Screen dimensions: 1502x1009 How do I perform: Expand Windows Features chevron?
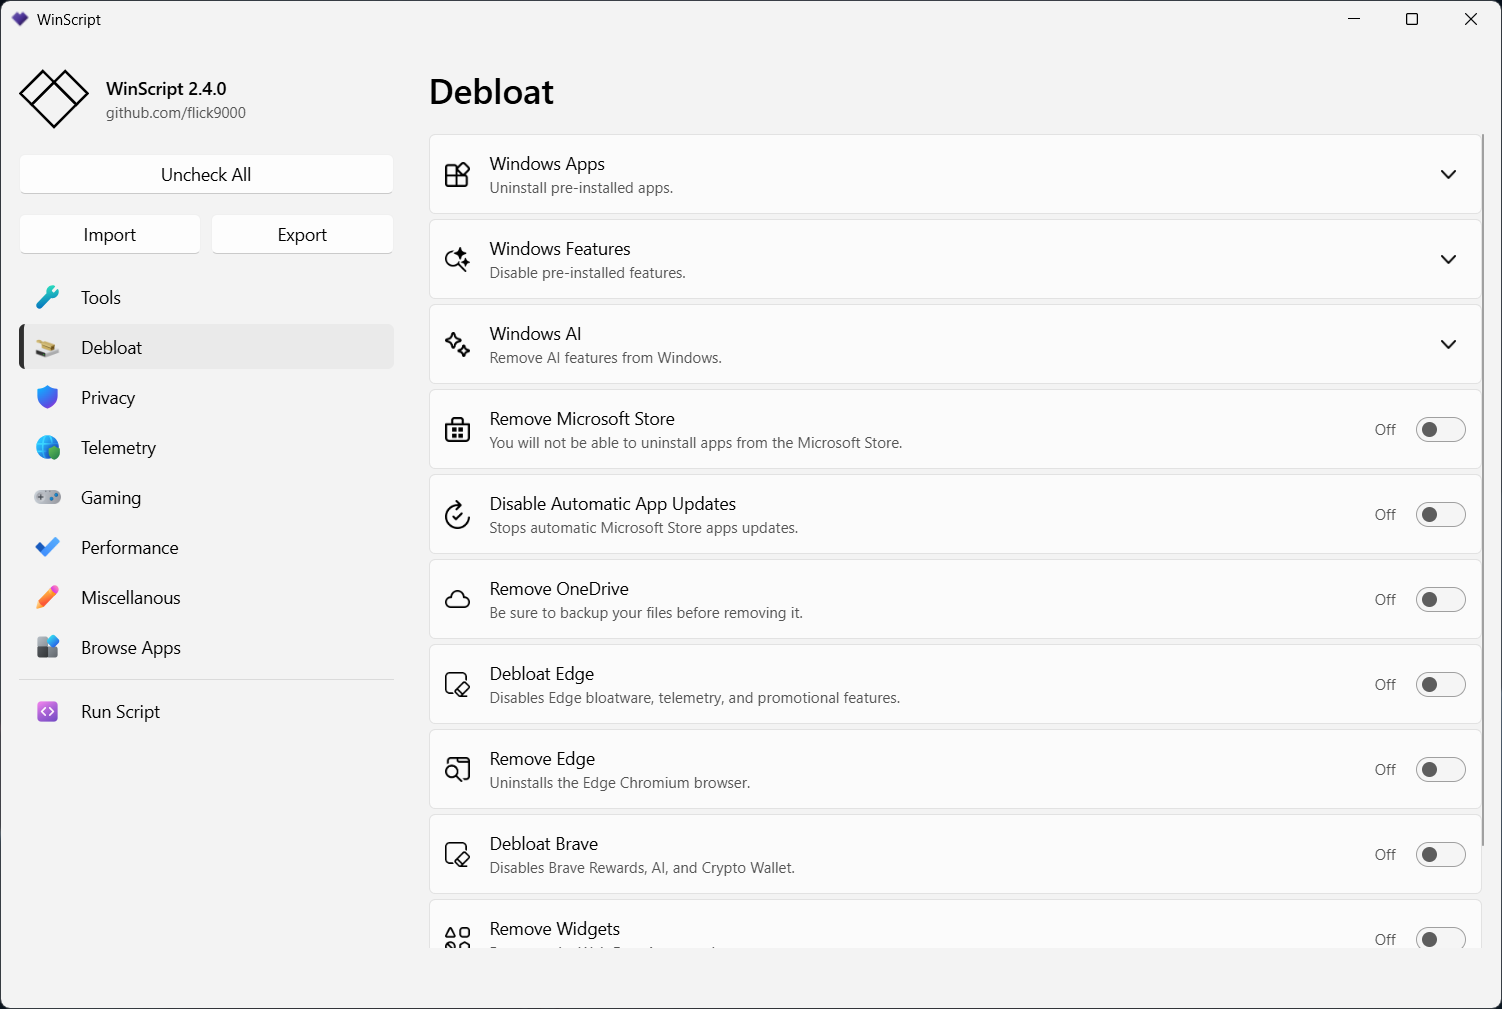pyautogui.click(x=1448, y=260)
